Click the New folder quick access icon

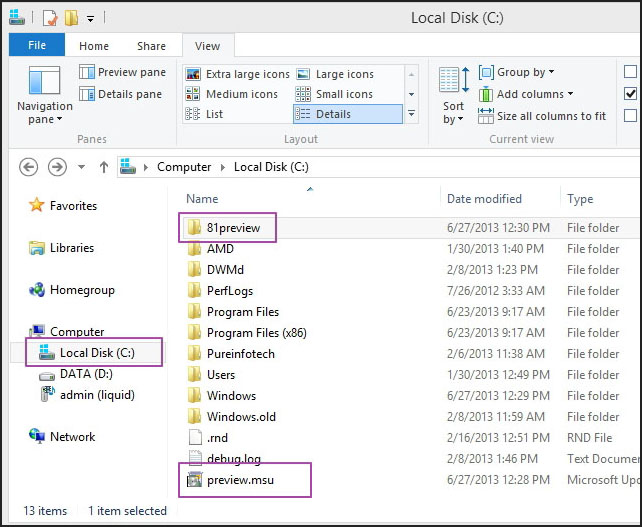(x=71, y=18)
